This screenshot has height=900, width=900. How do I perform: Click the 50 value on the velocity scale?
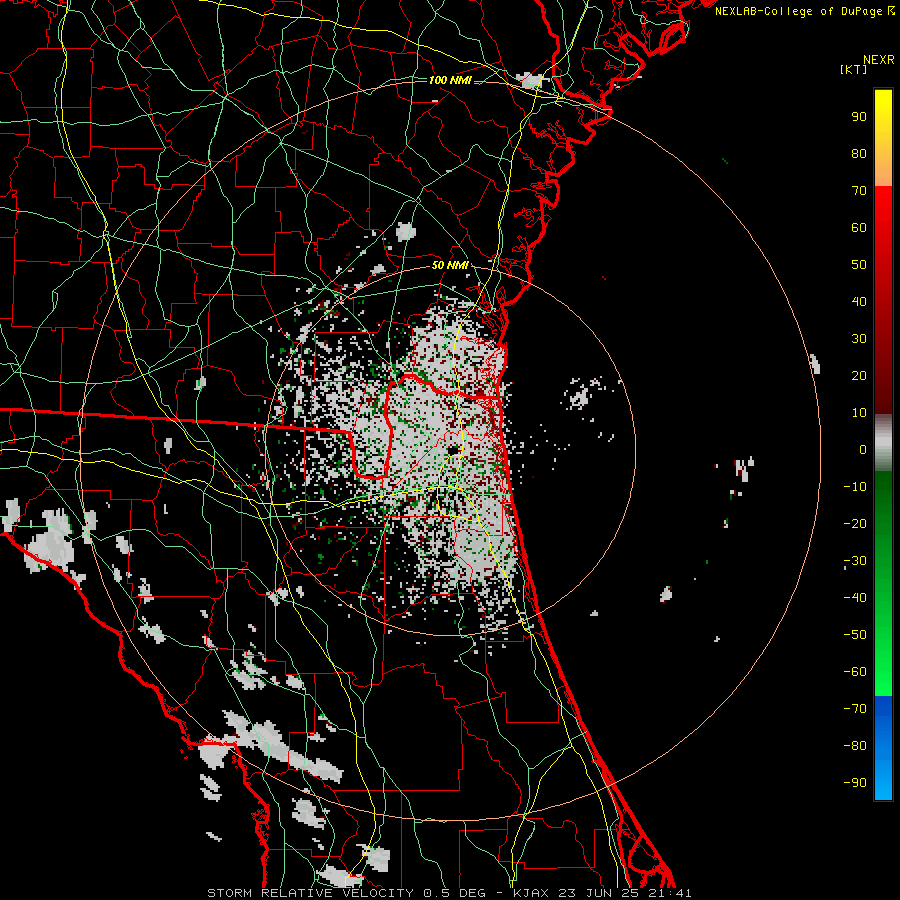(x=859, y=265)
